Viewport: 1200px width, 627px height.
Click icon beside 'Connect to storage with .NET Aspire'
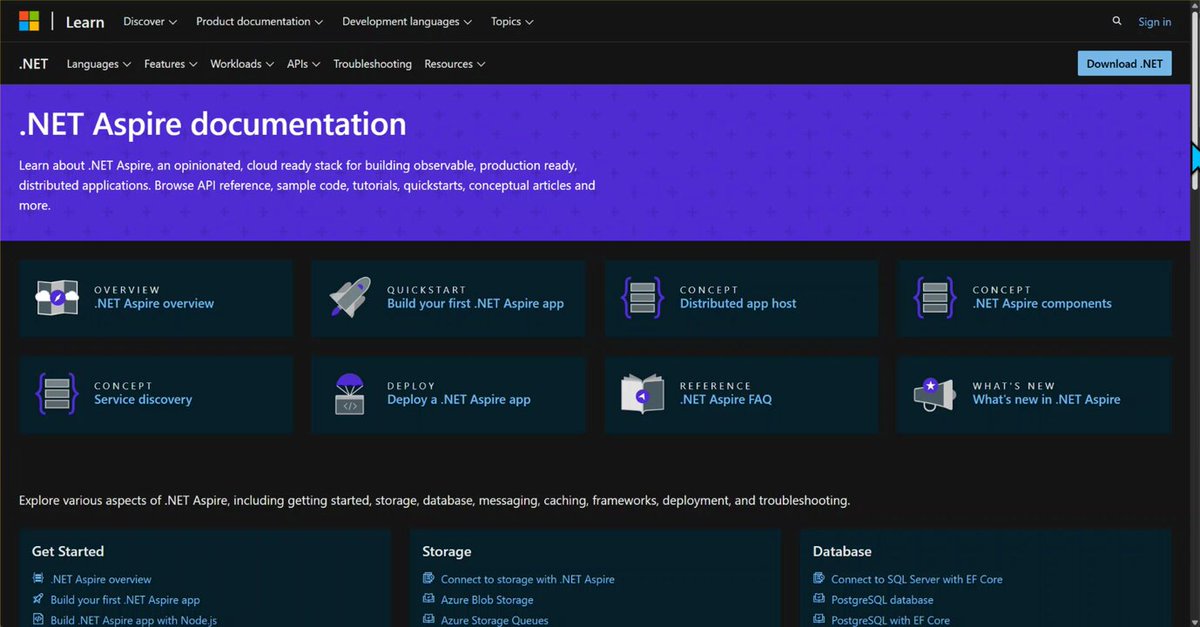click(429, 579)
